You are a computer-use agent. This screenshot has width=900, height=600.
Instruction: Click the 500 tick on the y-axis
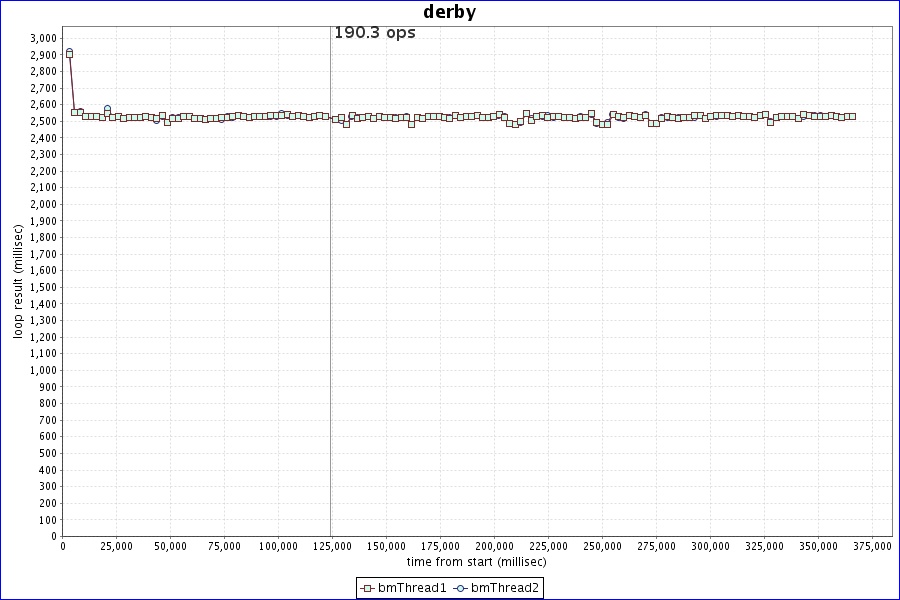[47, 453]
